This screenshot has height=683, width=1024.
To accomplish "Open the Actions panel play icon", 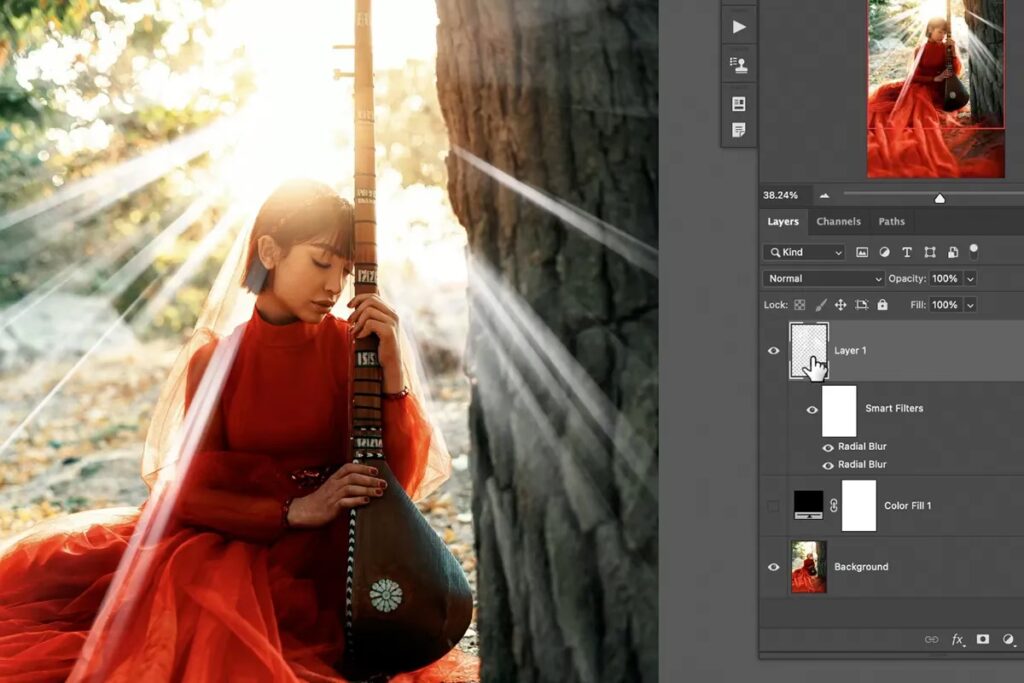I will click(739, 26).
